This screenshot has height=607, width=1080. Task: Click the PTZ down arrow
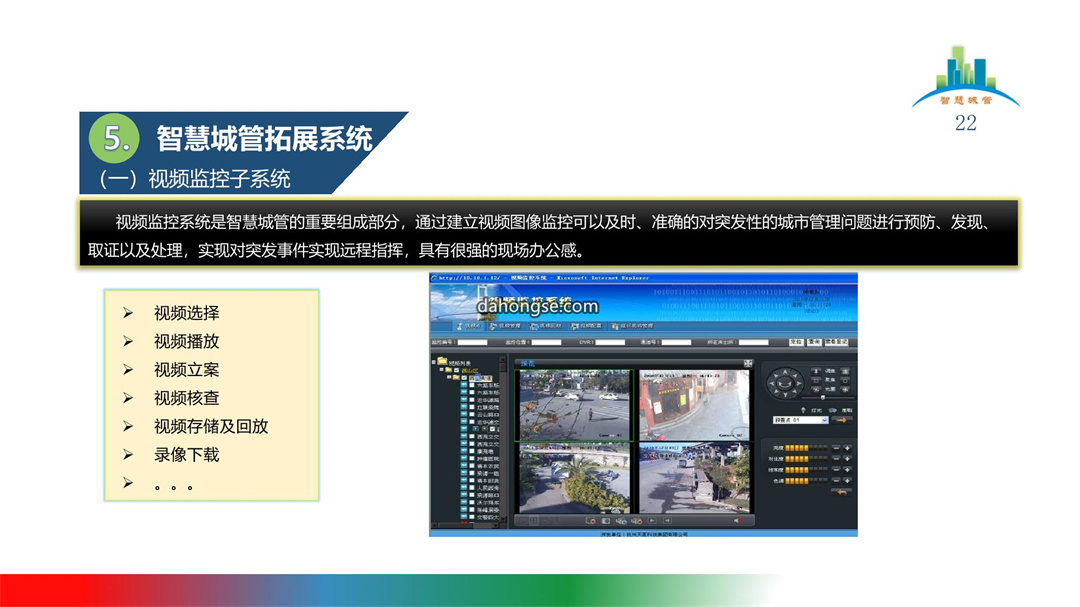point(785,394)
